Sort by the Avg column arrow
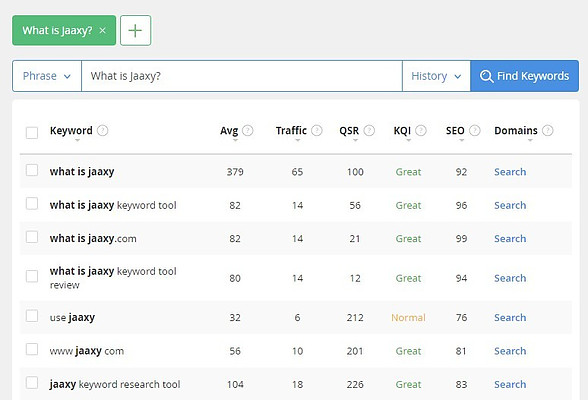588x400 pixels. click(235, 140)
